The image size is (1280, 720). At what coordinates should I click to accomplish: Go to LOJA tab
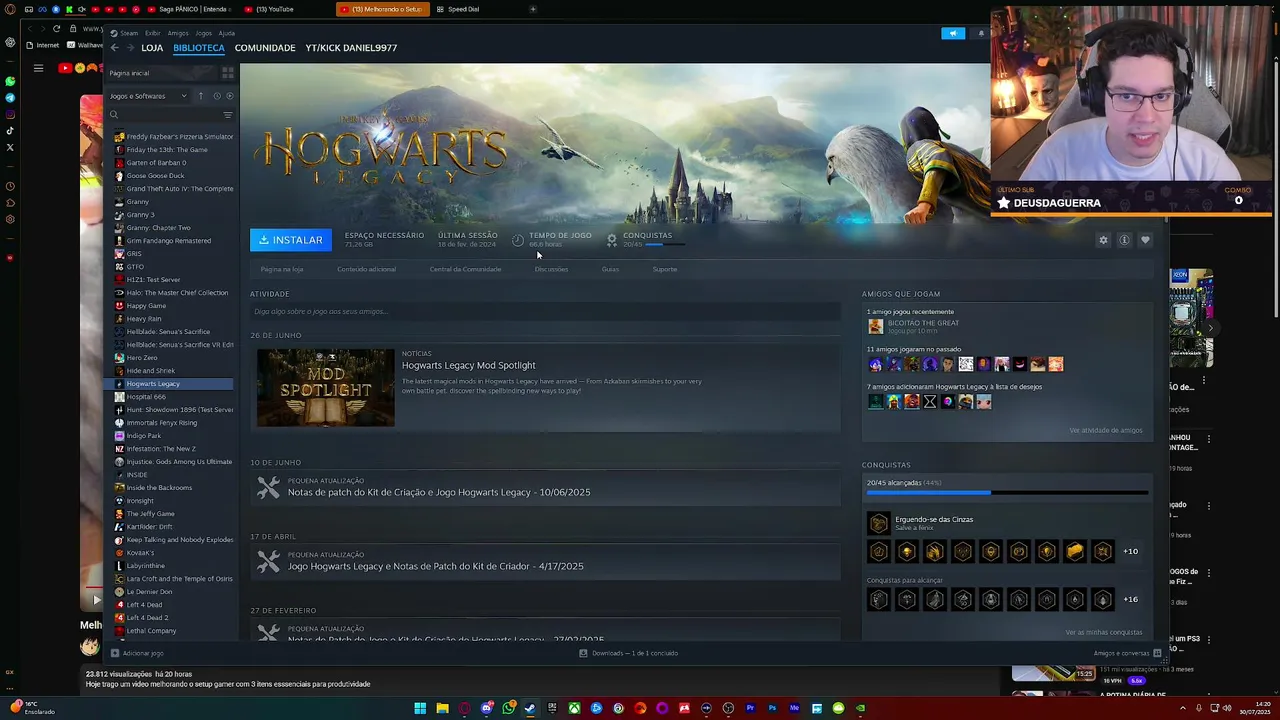(x=152, y=48)
